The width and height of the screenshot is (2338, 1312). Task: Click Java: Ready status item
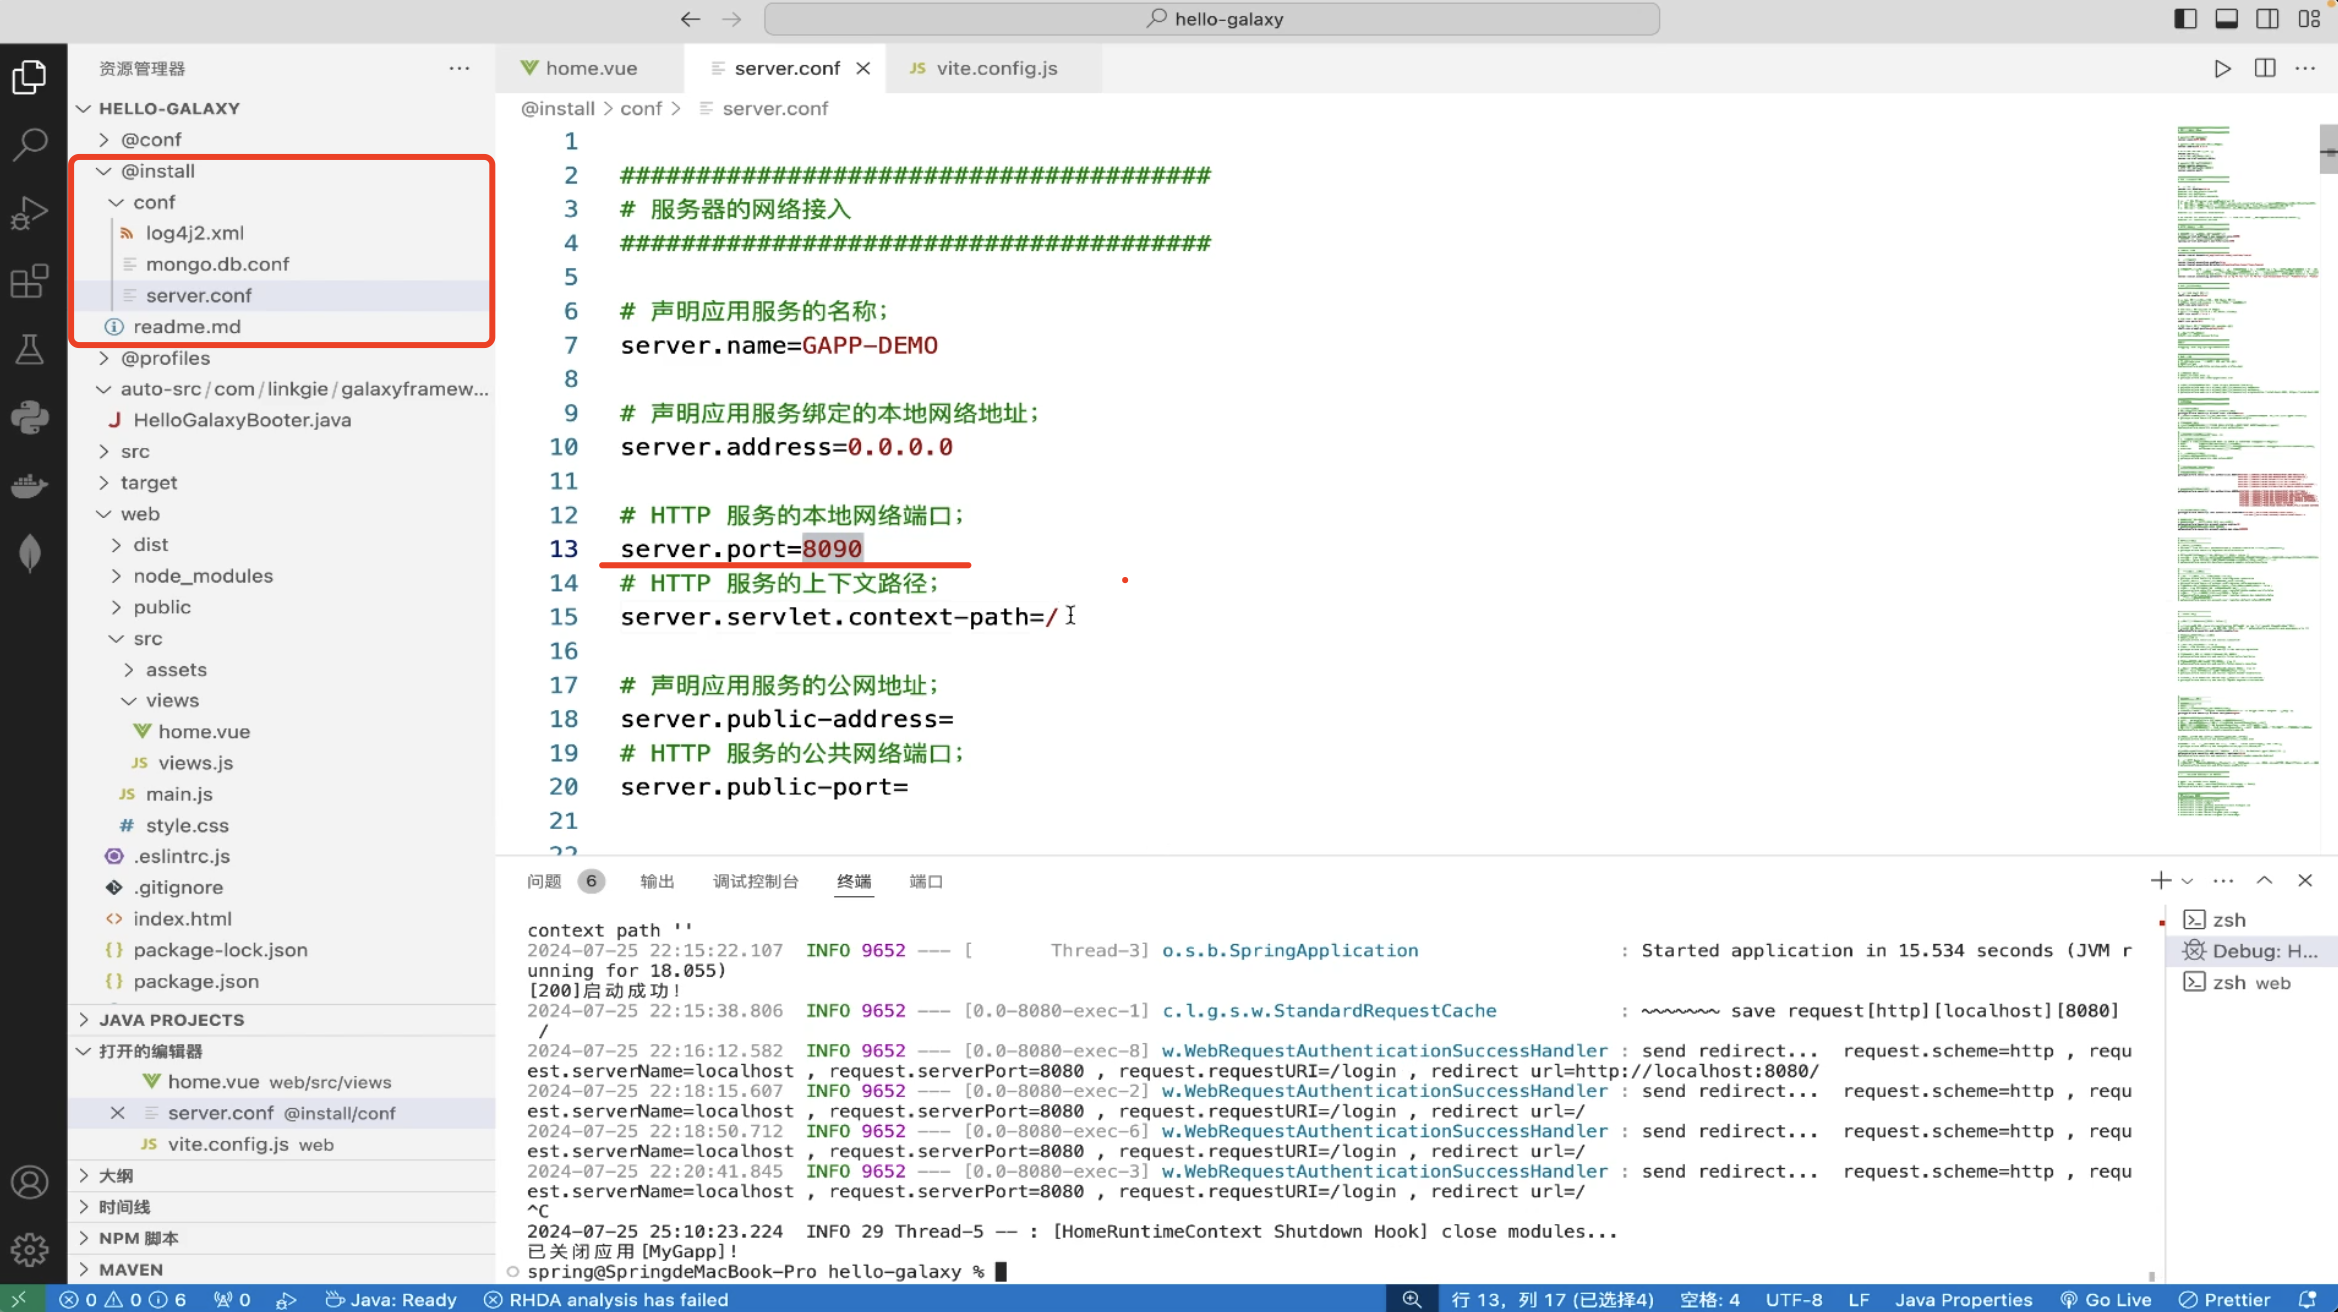click(391, 1299)
